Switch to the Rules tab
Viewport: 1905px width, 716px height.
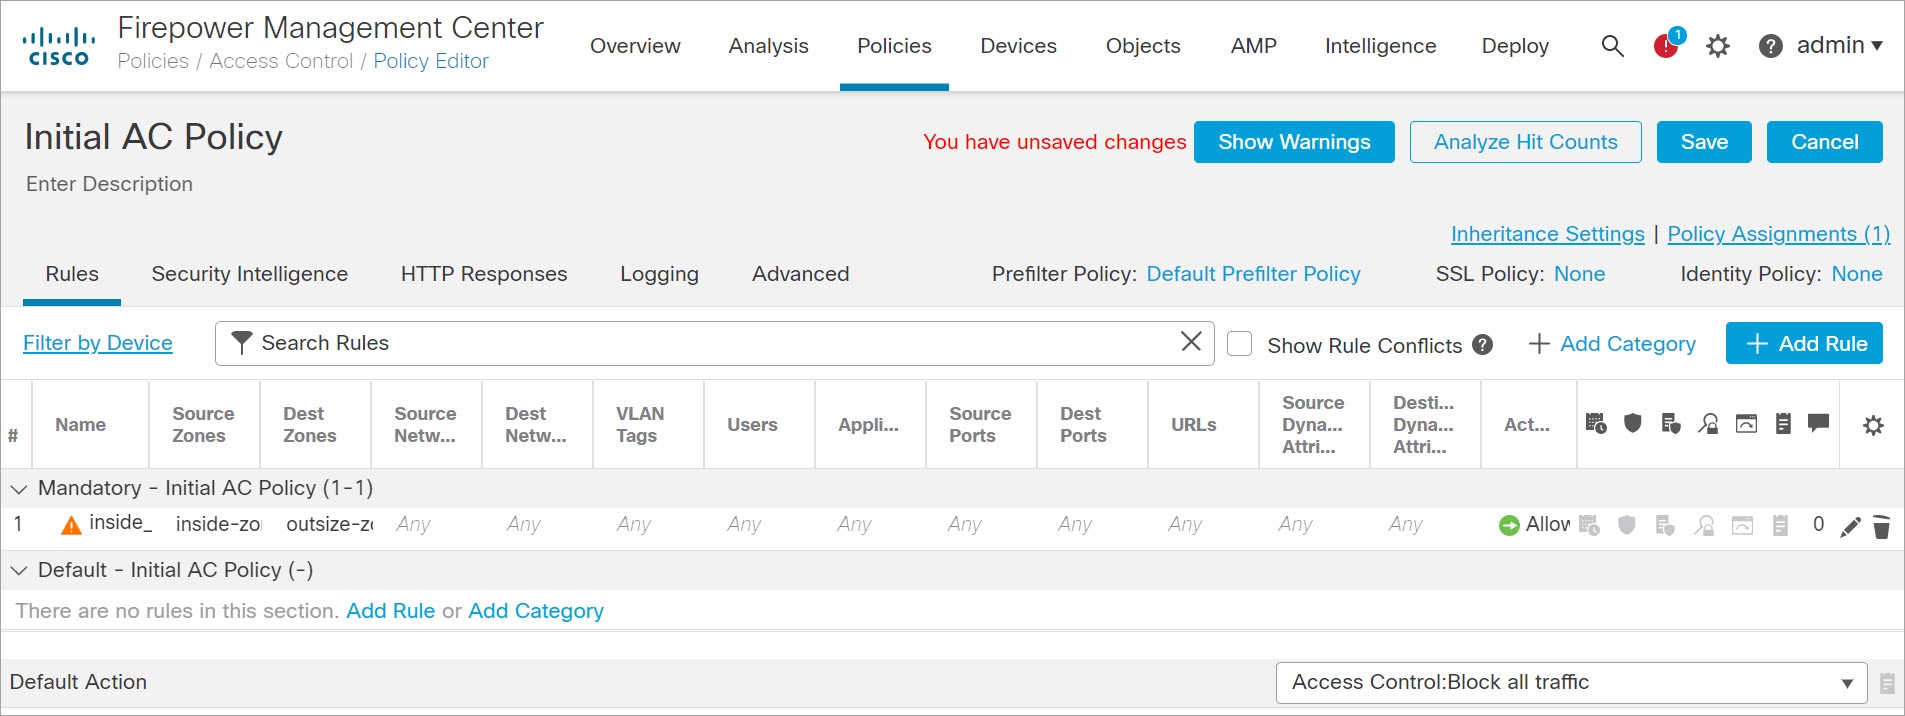click(x=72, y=274)
